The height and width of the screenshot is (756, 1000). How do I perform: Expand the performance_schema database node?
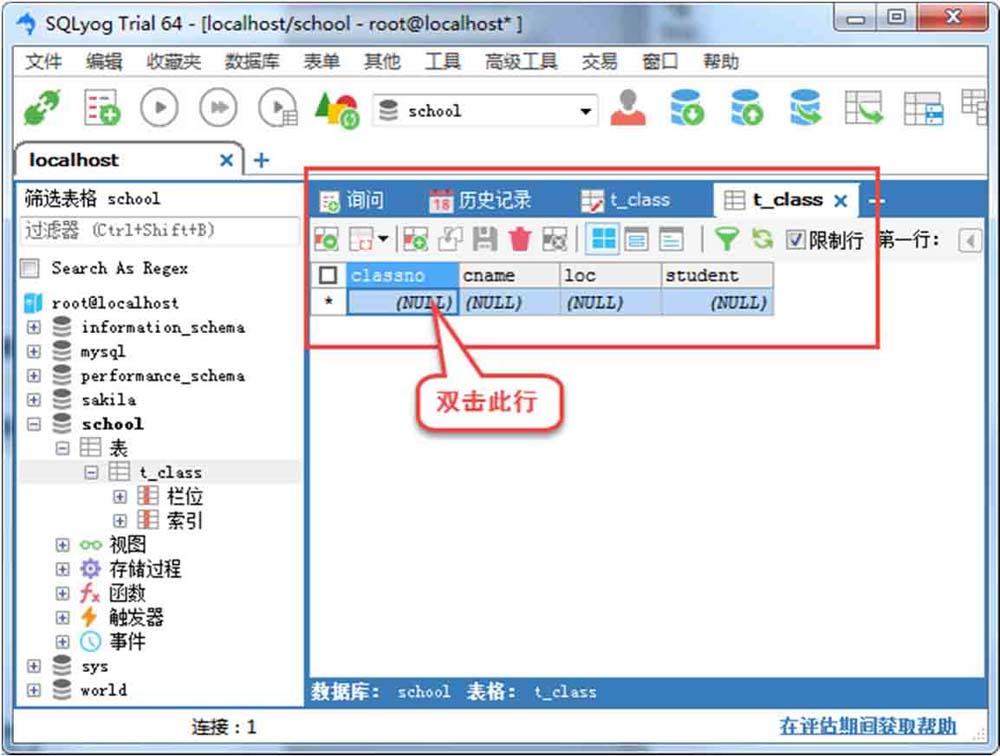(34, 376)
